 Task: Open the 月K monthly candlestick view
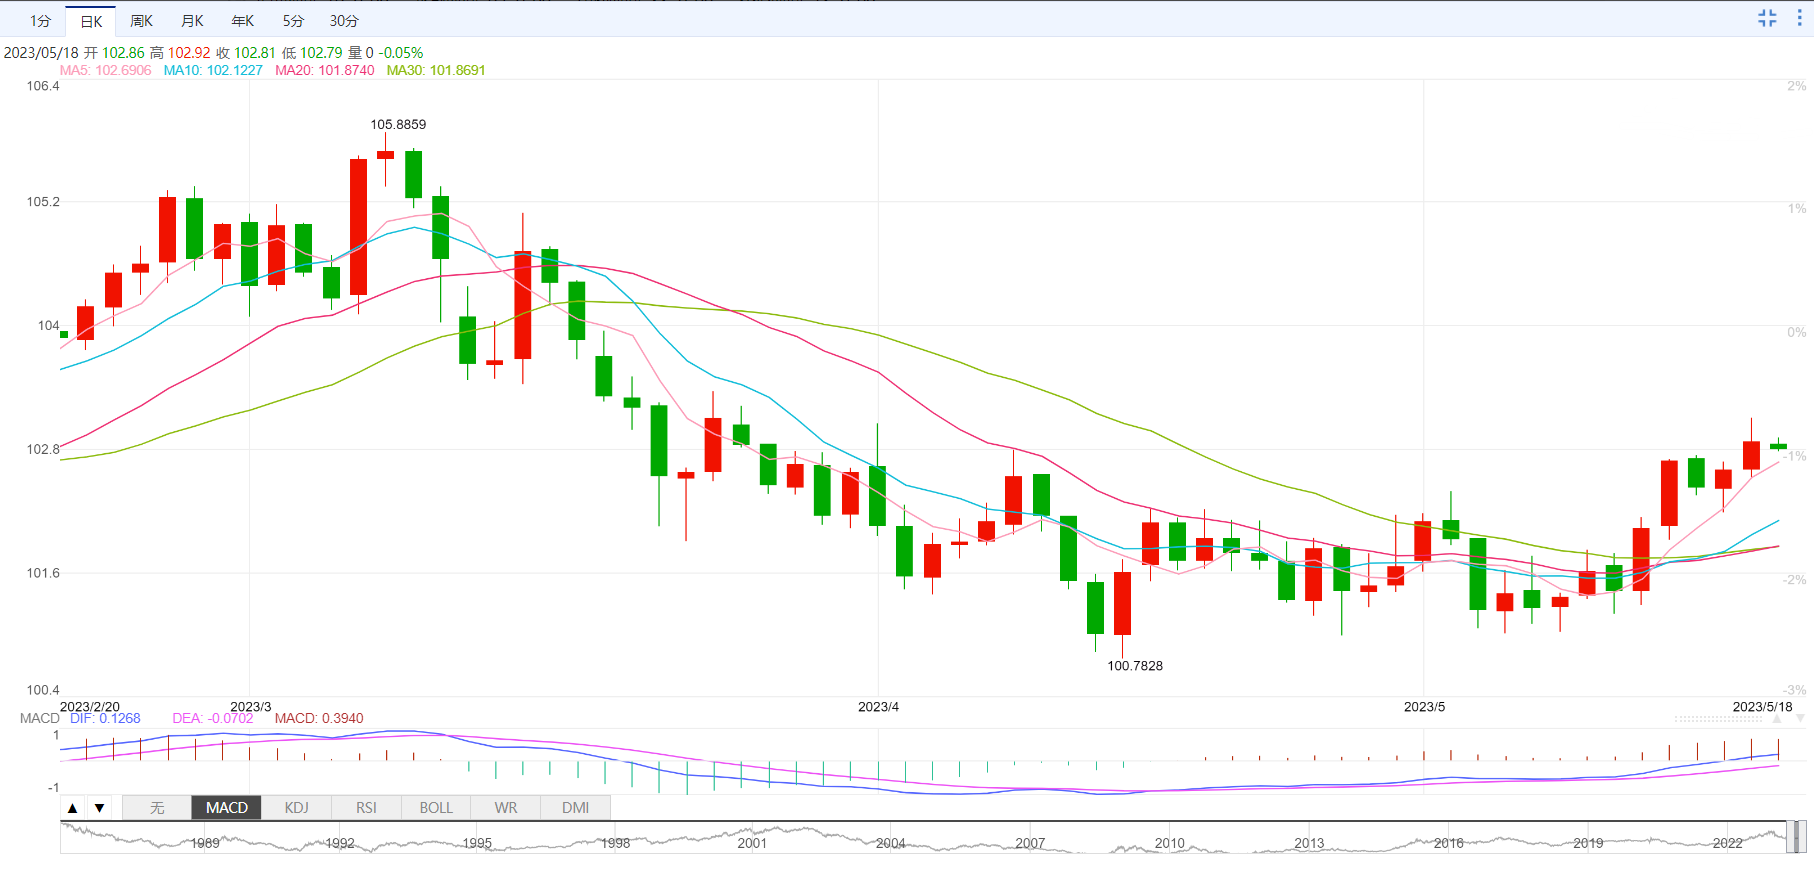click(x=192, y=21)
